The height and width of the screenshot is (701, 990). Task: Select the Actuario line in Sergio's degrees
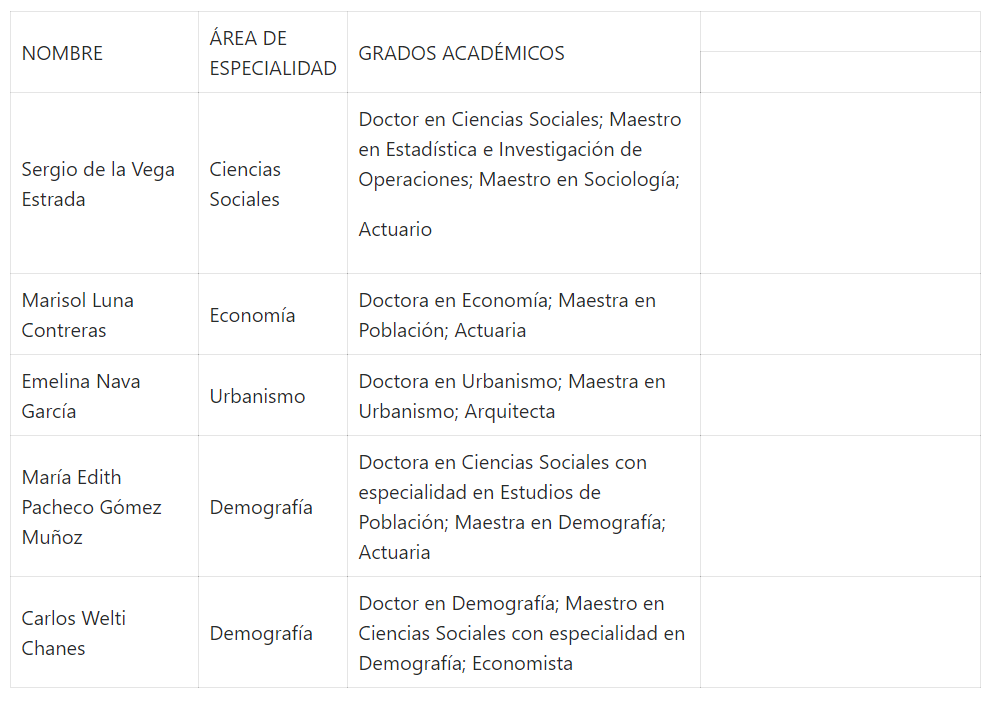tap(395, 230)
